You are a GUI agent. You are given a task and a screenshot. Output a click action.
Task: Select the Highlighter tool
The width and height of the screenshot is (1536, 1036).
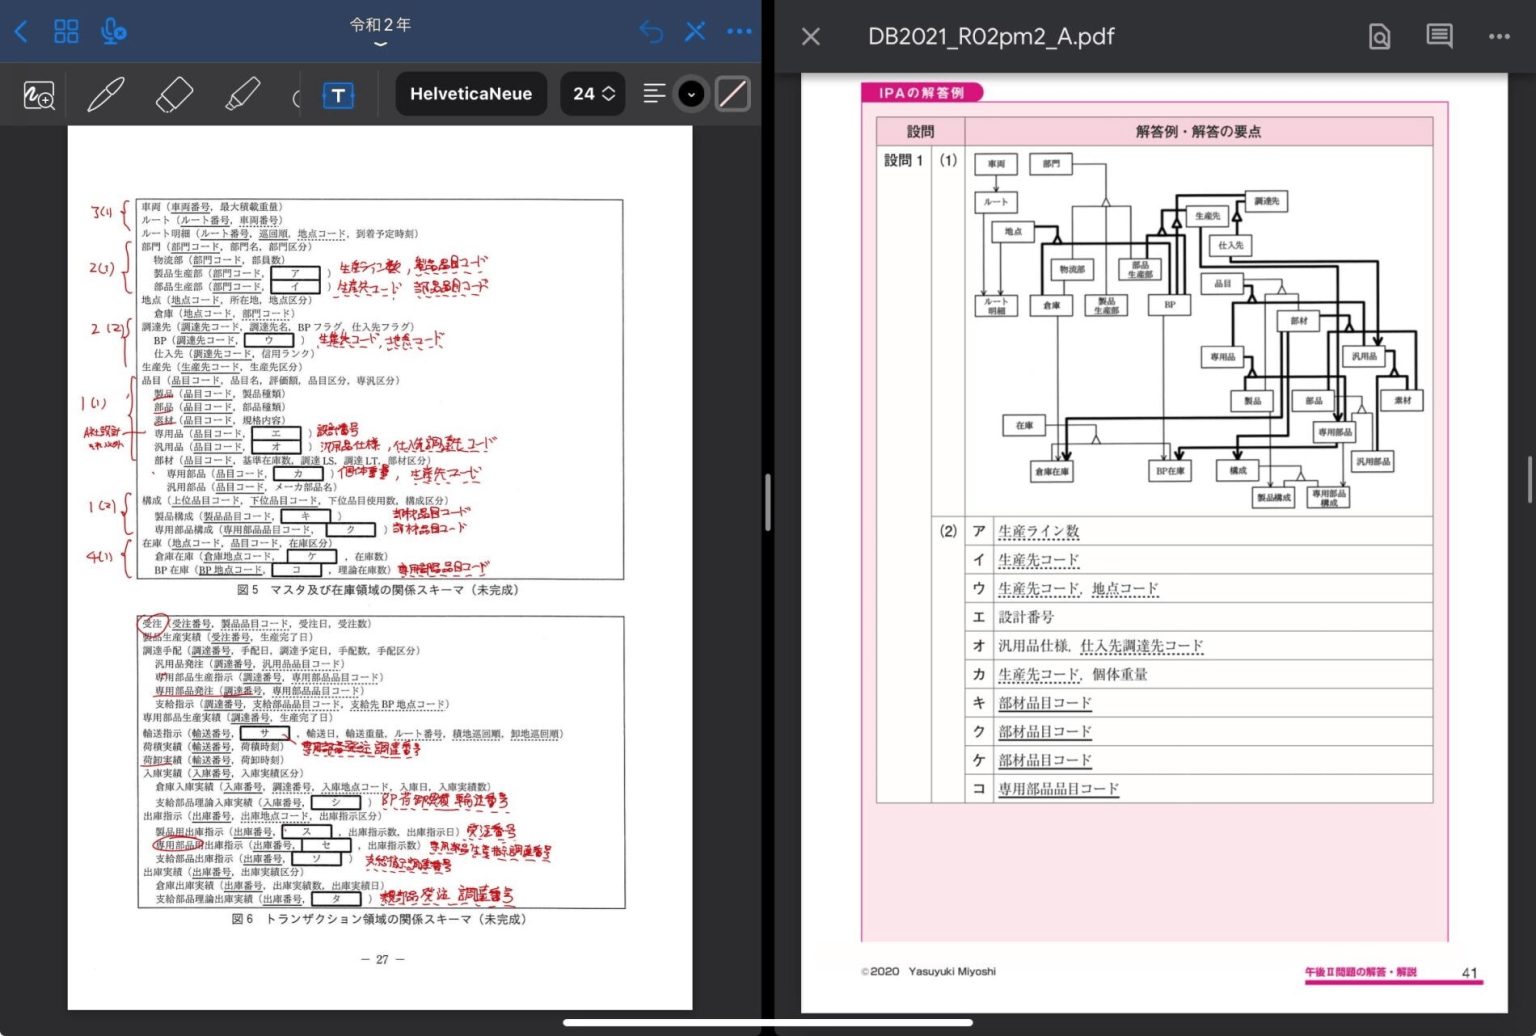pos(243,93)
